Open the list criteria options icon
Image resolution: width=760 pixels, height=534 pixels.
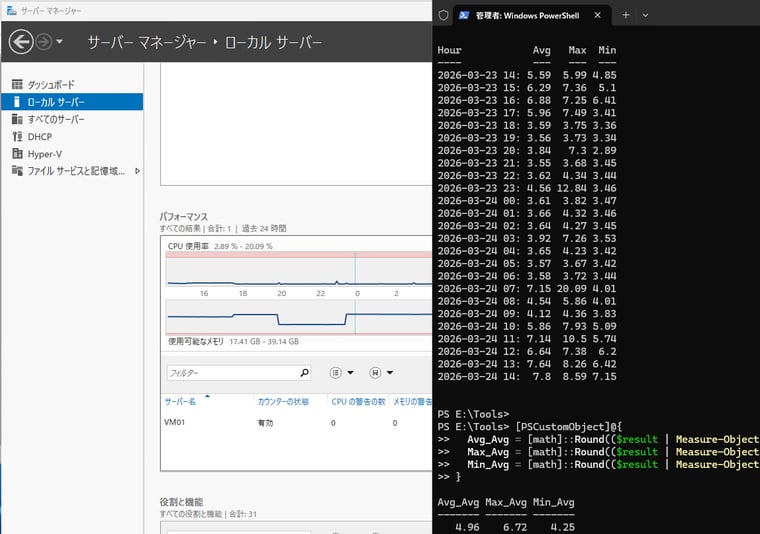335,373
